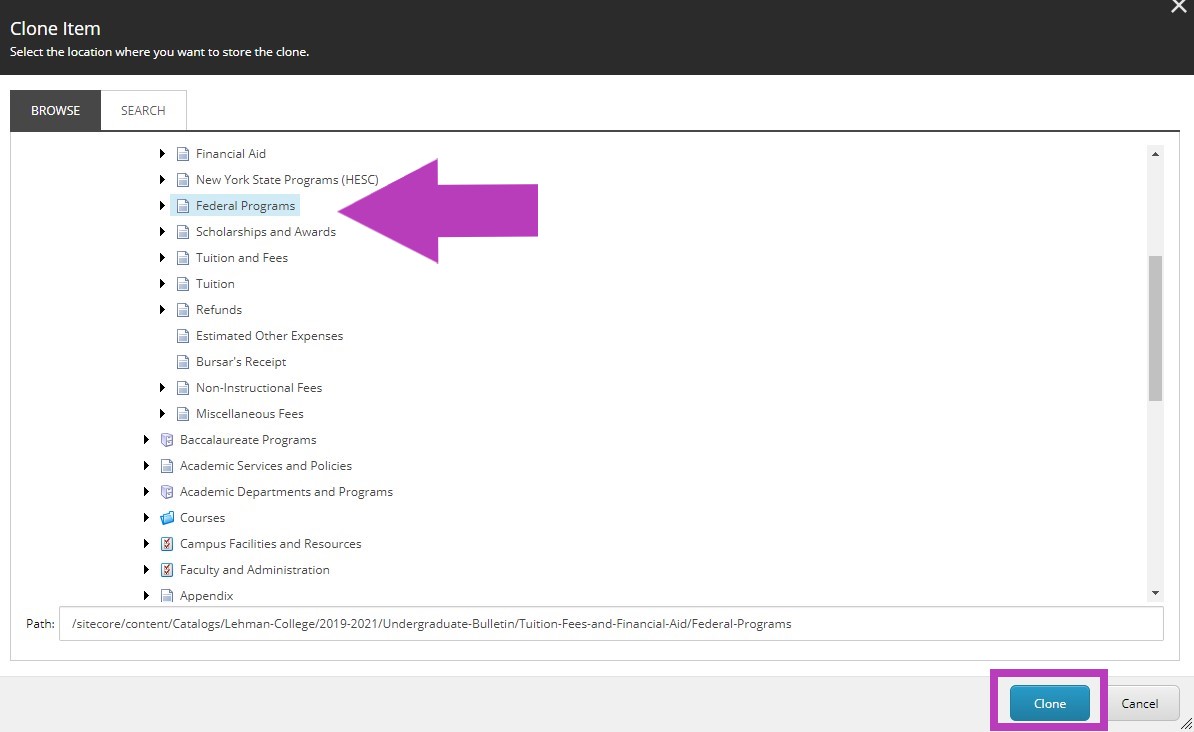Screen dimensions: 1194x732
Task: Select the Appendix label
Action: click(x=206, y=596)
